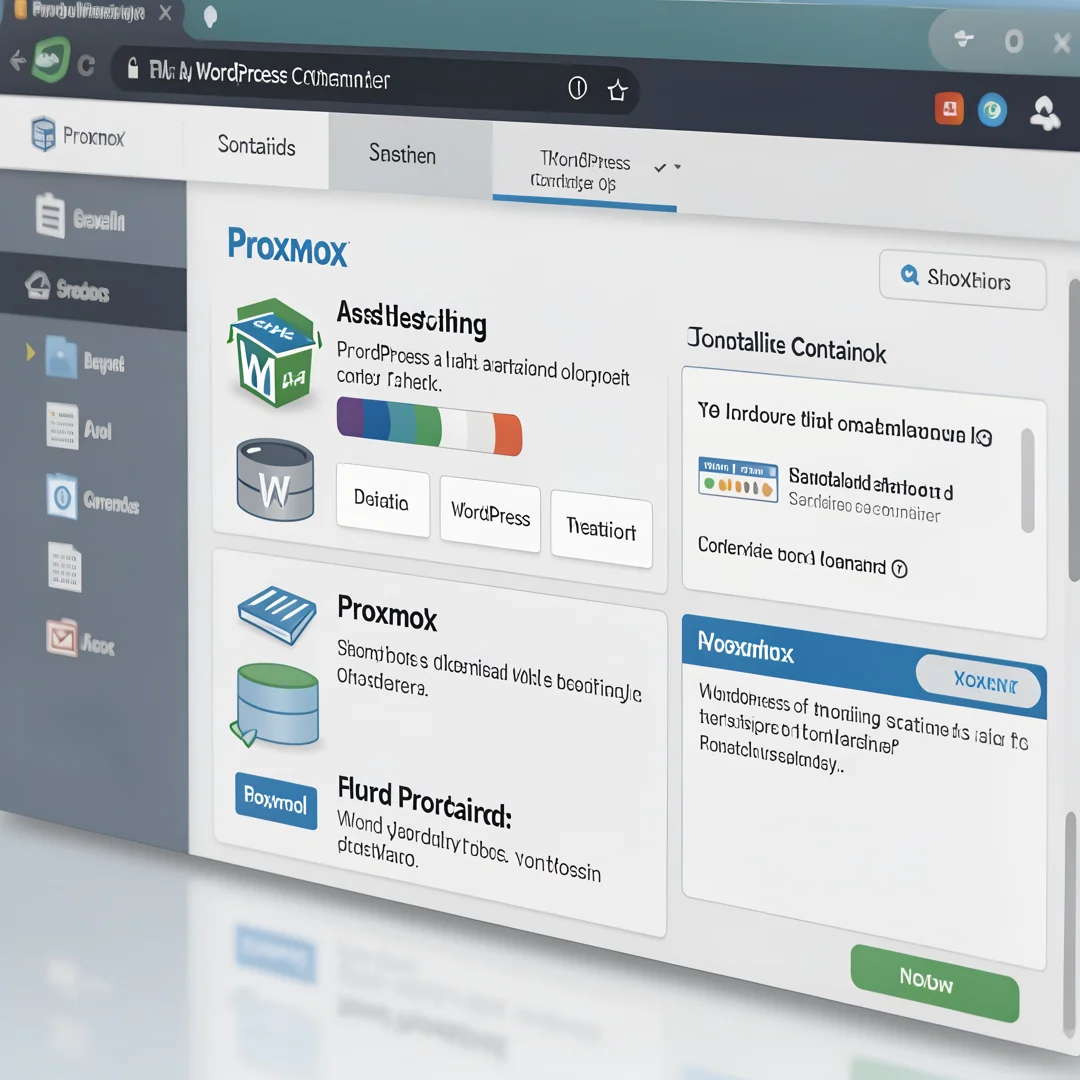Click the green WordPress cube icon

click(x=274, y=352)
